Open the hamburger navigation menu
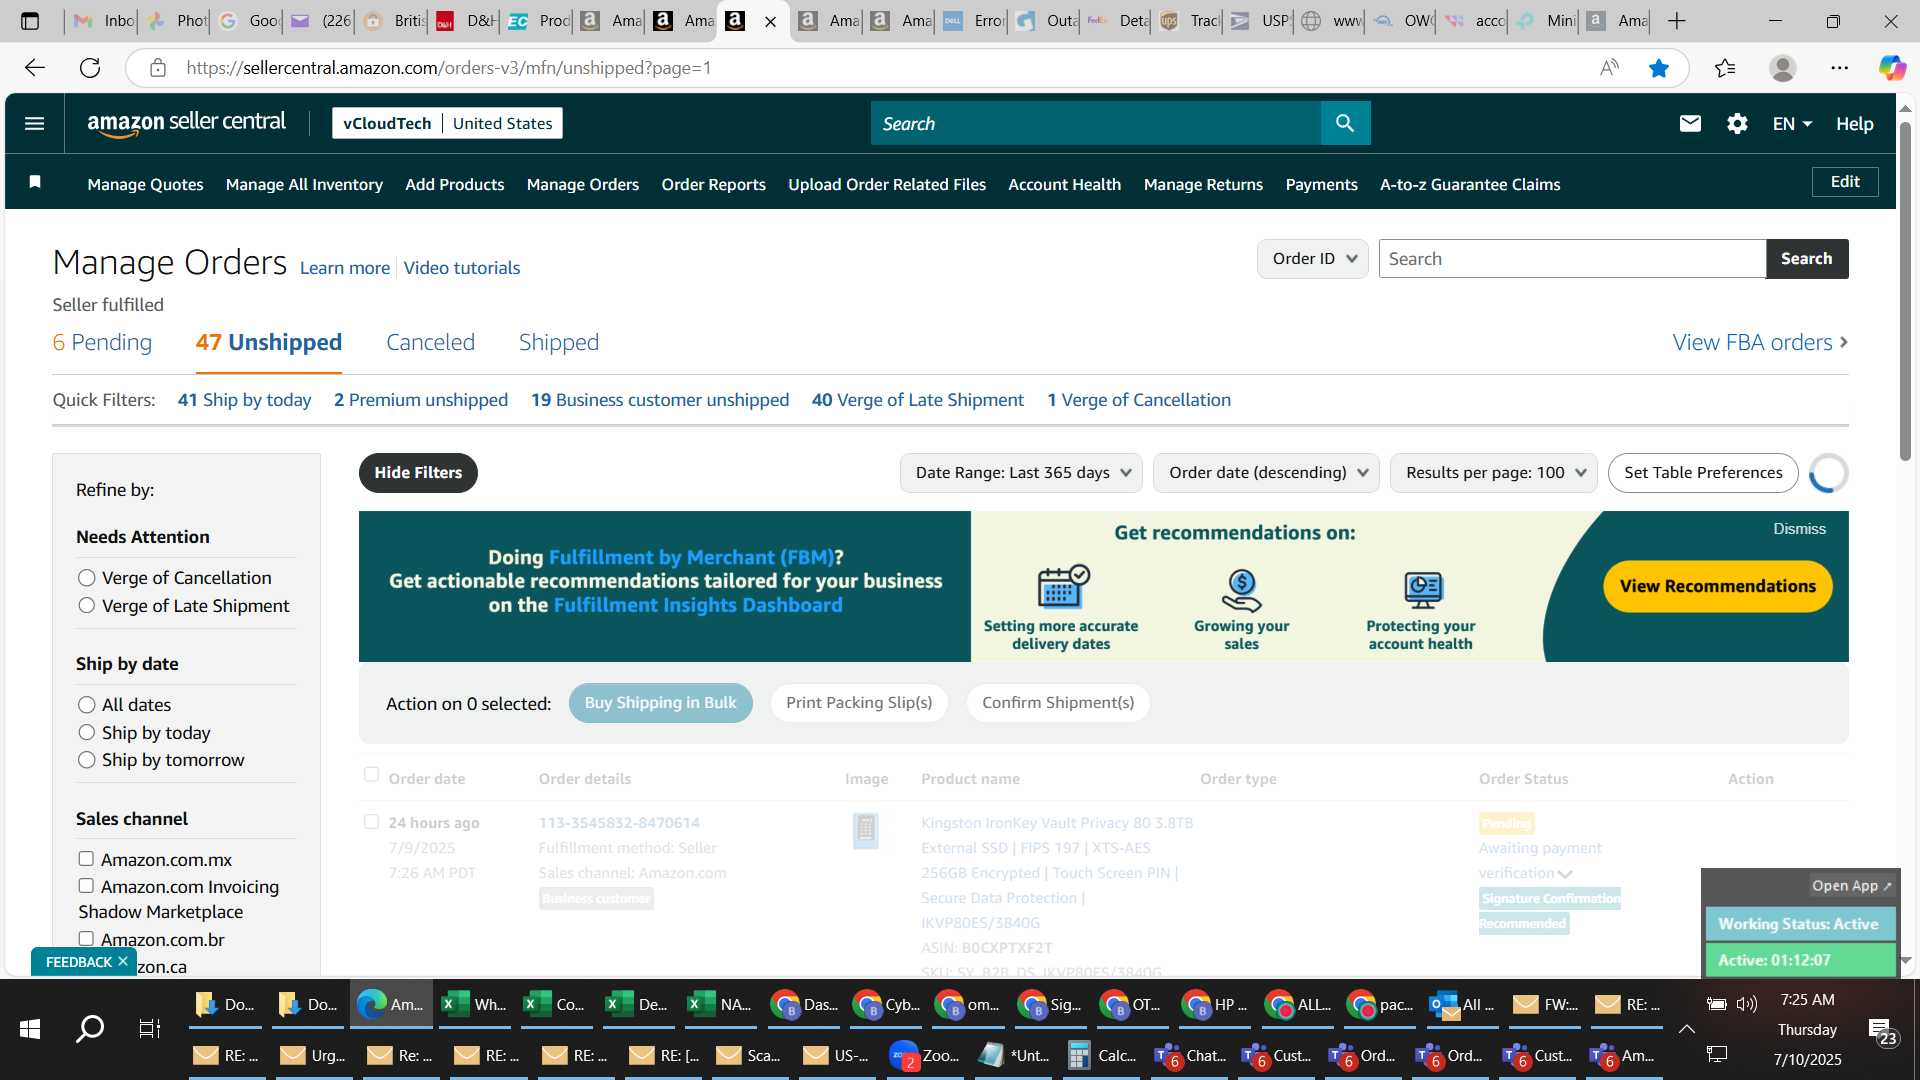Screen dimensions: 1920x1080 34,123
